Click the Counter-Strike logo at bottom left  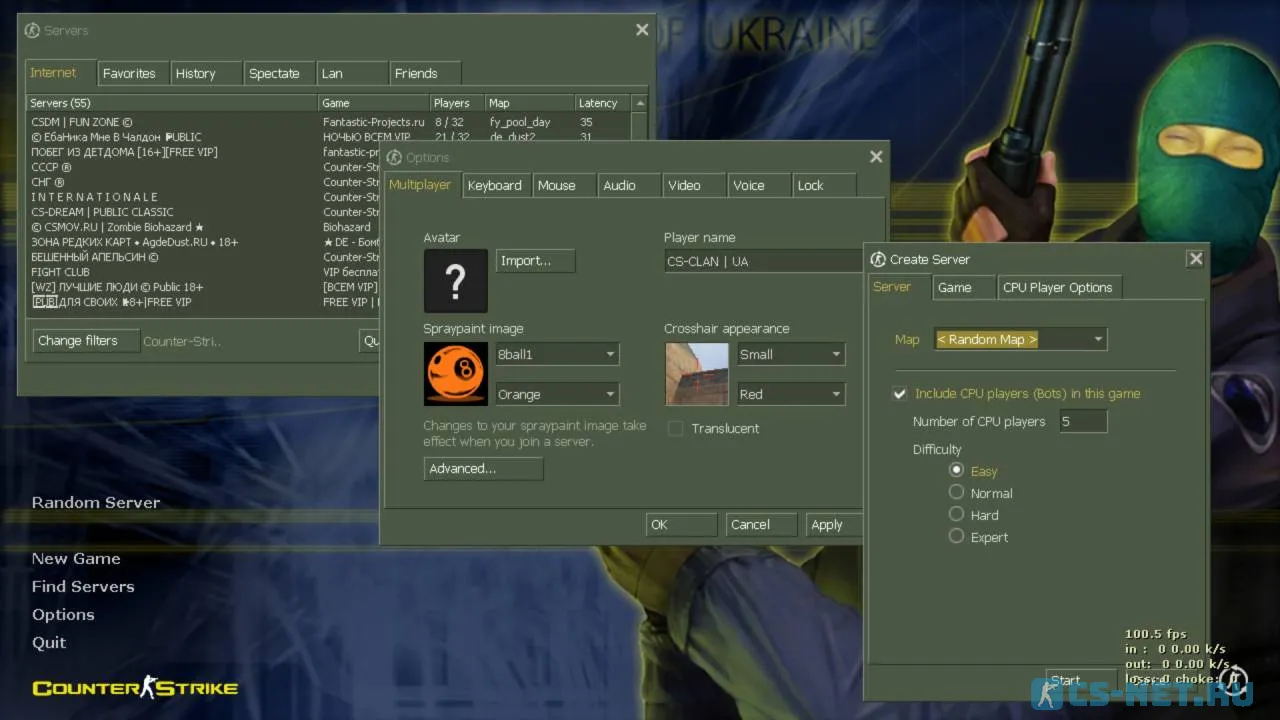135,687
